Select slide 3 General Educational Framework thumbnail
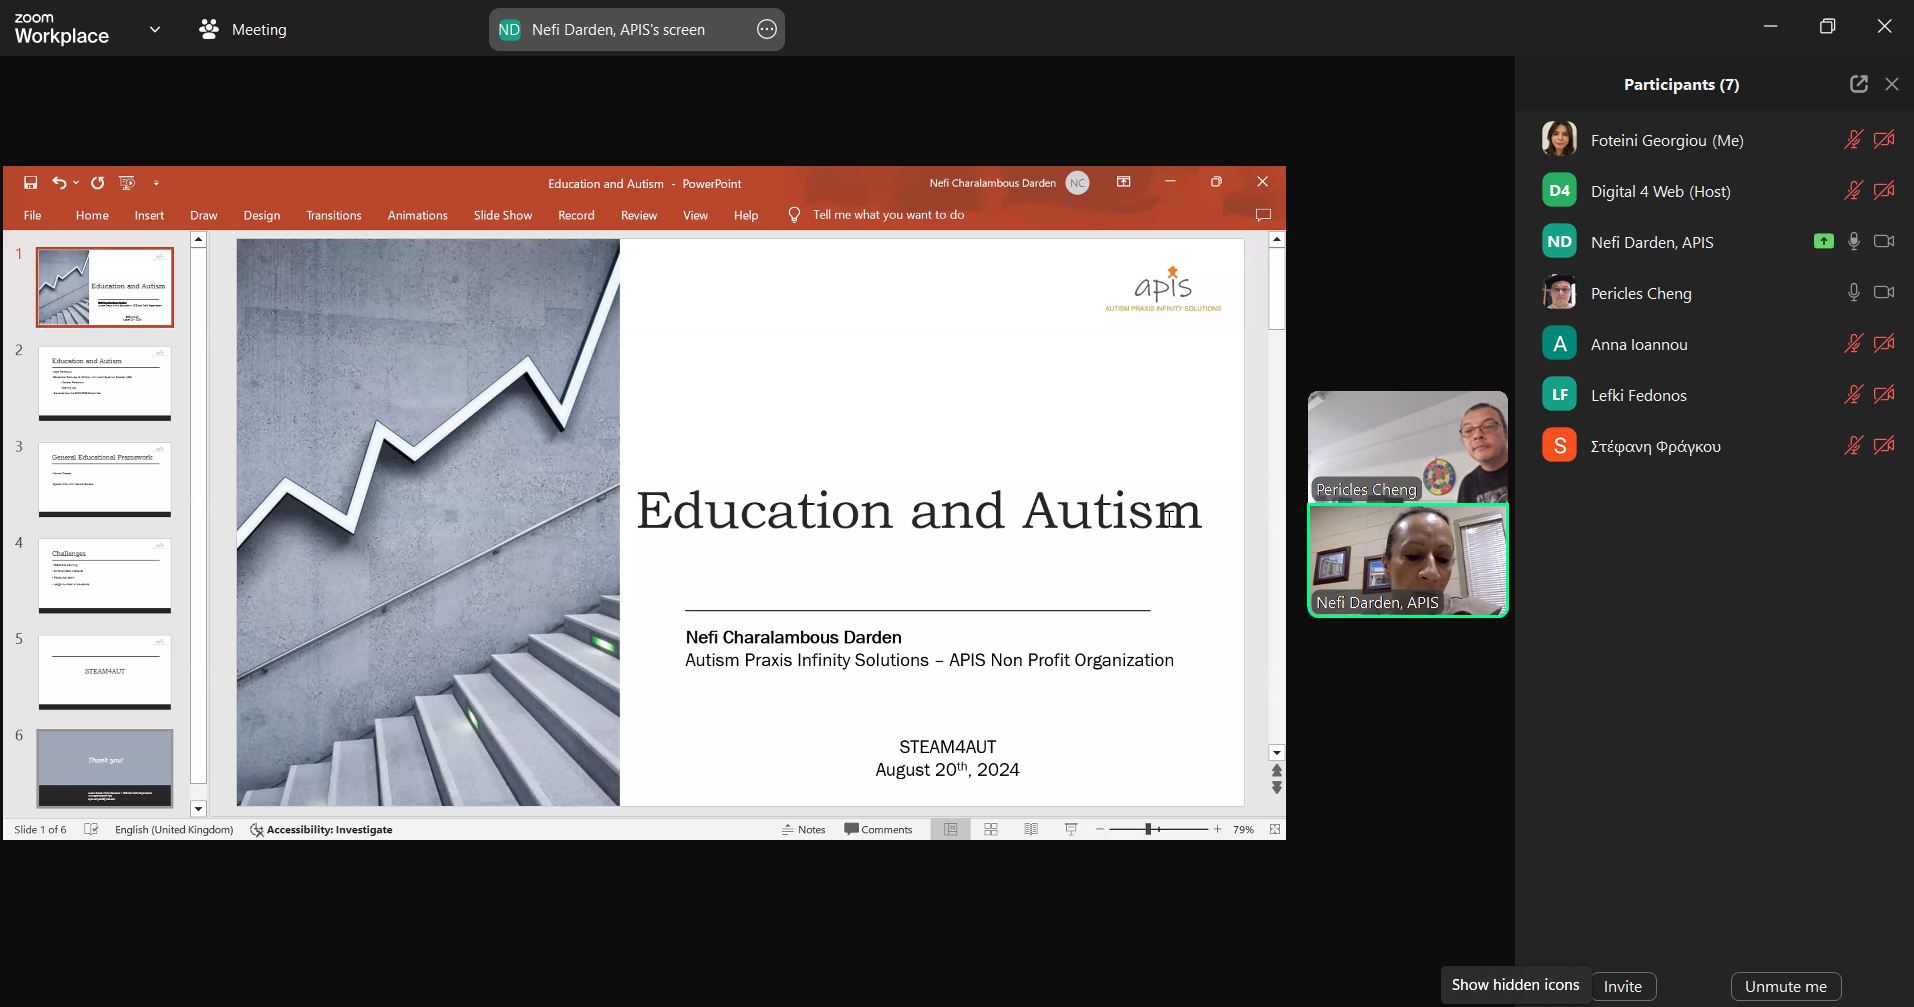Viewport: 1914px width, 1007px height. [105, 480]
